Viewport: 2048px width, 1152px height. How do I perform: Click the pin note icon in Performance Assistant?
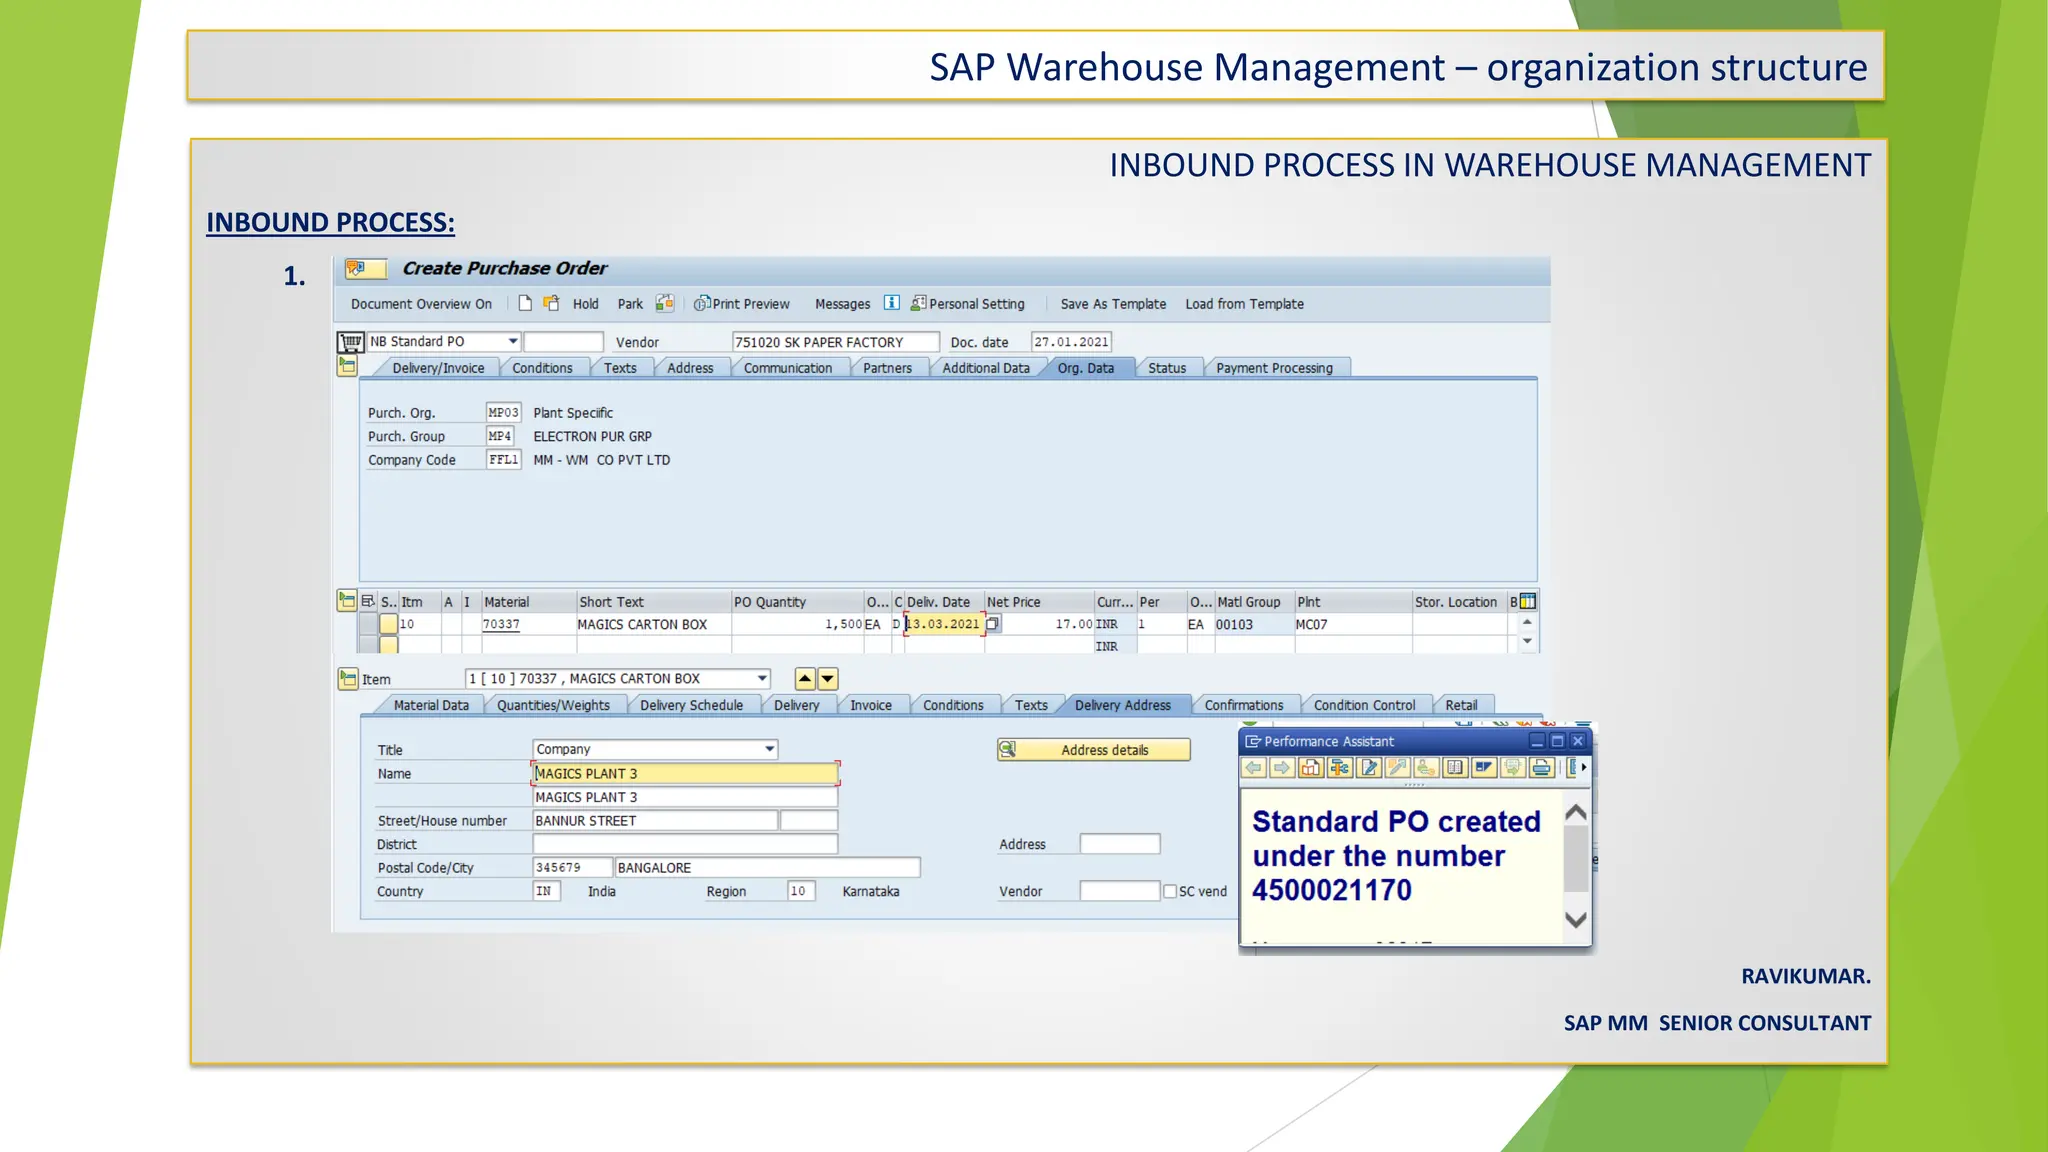1398,767
